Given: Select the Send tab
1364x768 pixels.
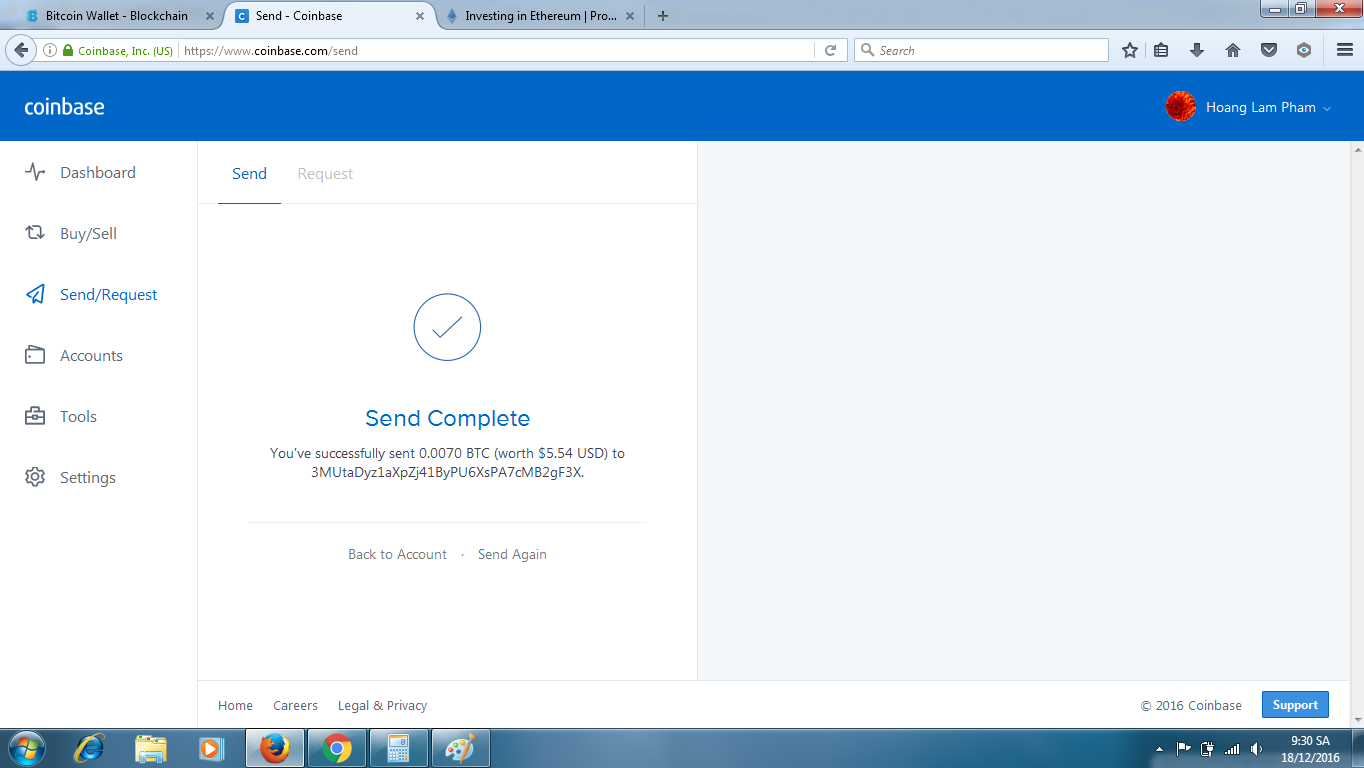Looking at the screenshot, I should pyautogui.click(x=249, y=173).
